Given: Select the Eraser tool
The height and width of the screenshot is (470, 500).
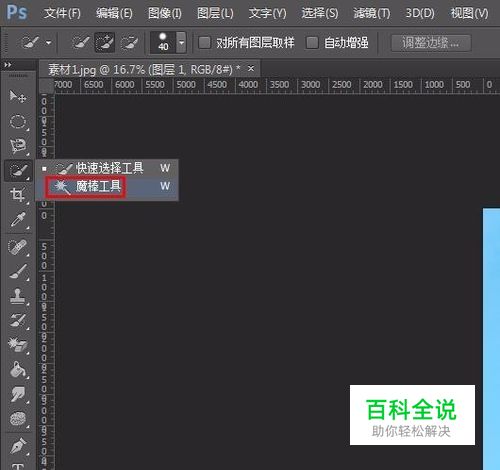Looking at the screenshot, I should click(18, 345).
